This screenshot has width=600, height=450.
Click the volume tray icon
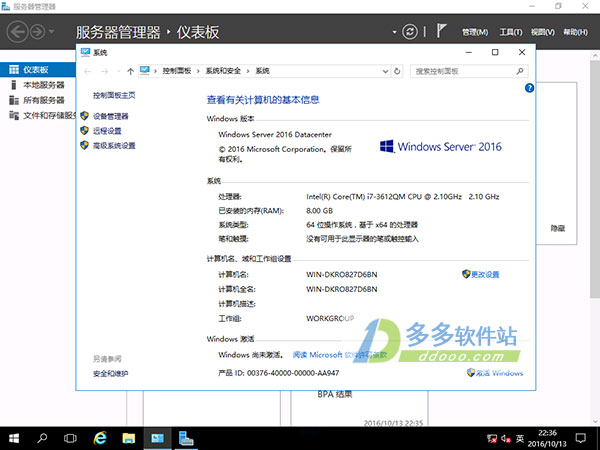(x=506, y=439)
